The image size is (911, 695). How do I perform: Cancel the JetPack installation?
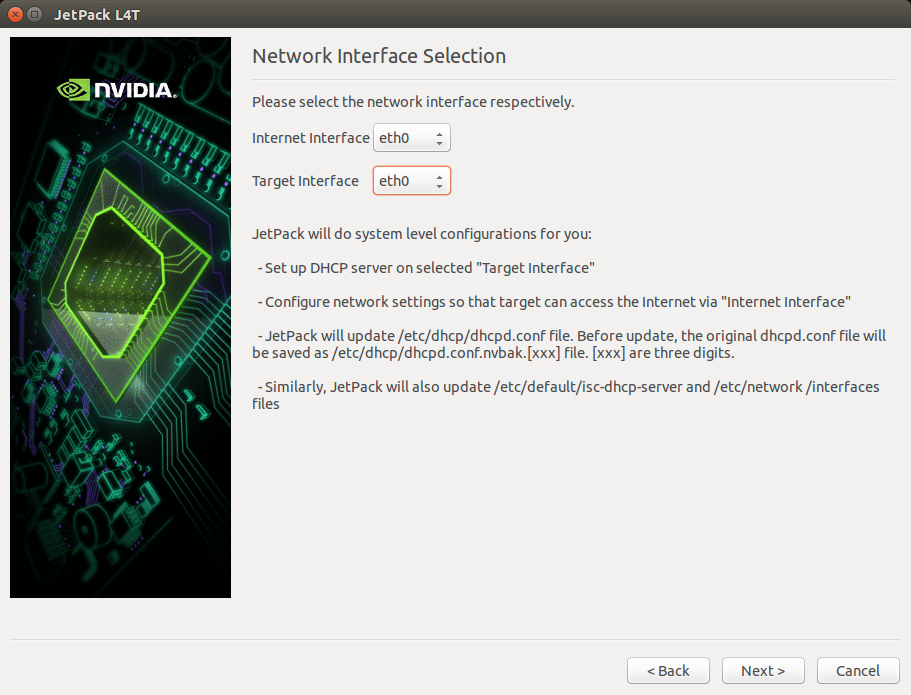[x=858, y=670]
